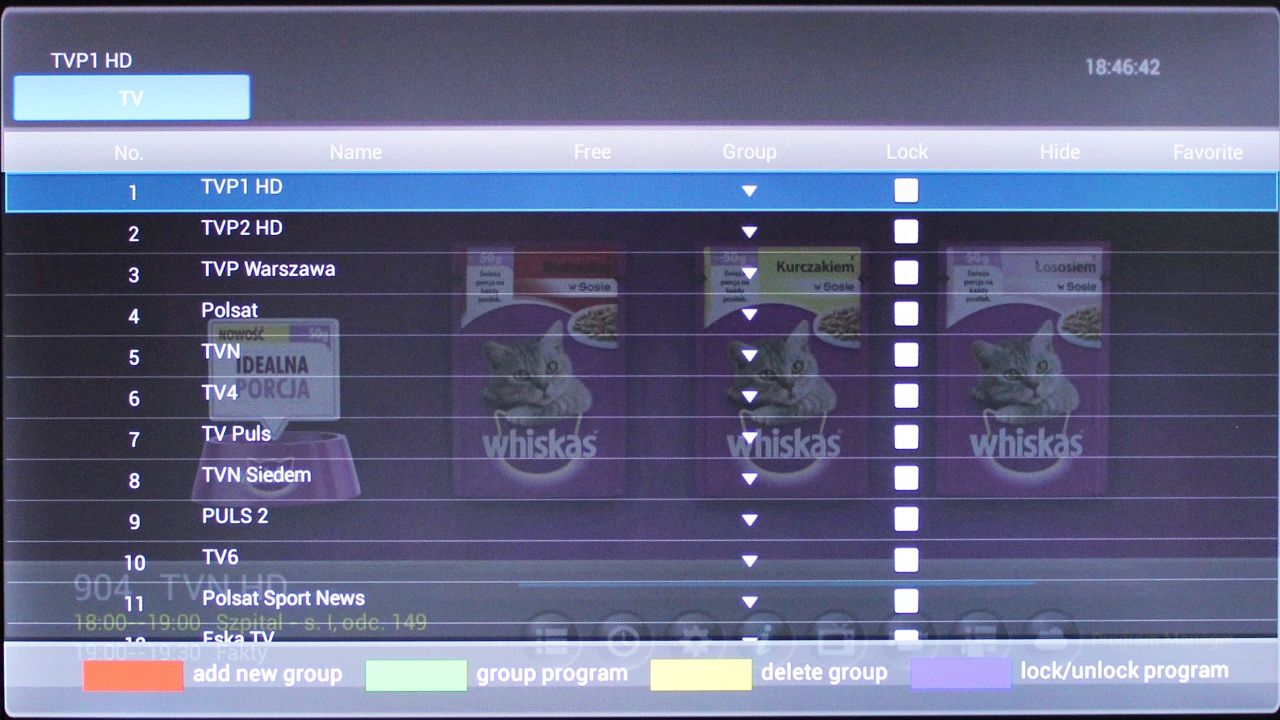This screenshot has width=1280, height=720.
Task: Click channel number 1 in first row
Action: (x=133, y=193)
